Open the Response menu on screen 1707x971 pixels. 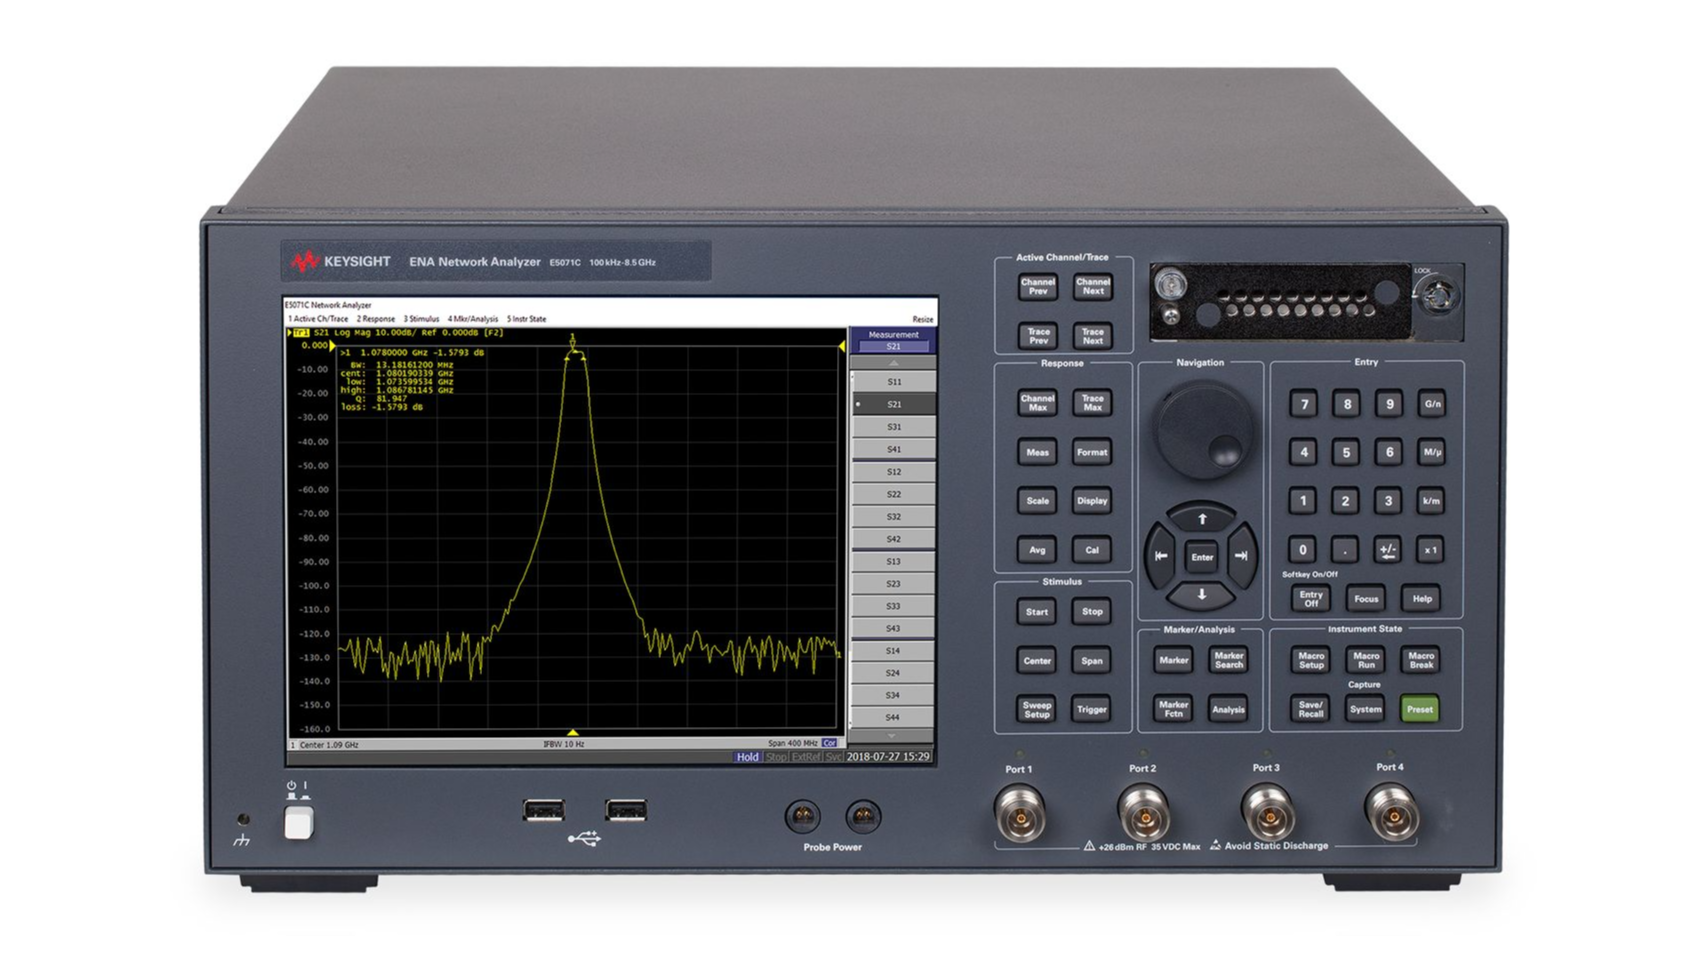(376, 319)
